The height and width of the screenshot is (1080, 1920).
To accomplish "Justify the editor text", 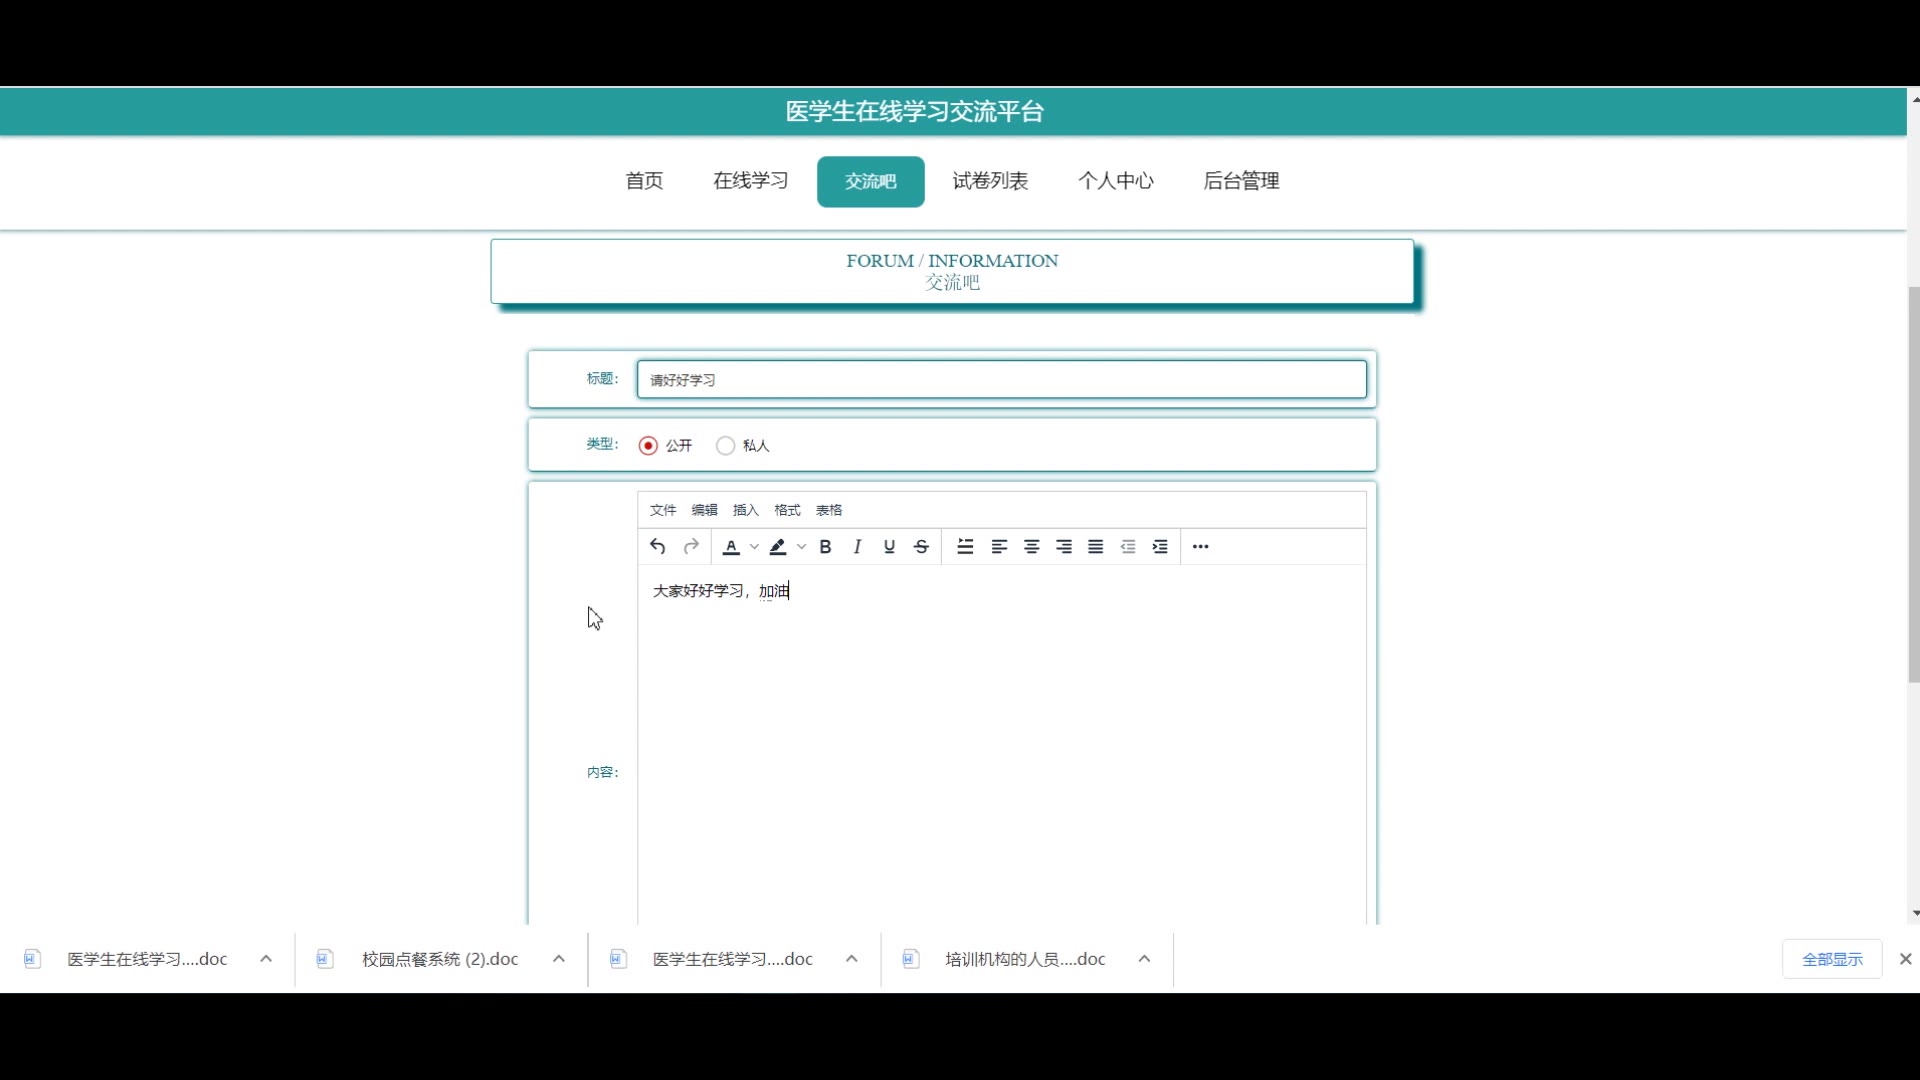I will click(1096, 546).
